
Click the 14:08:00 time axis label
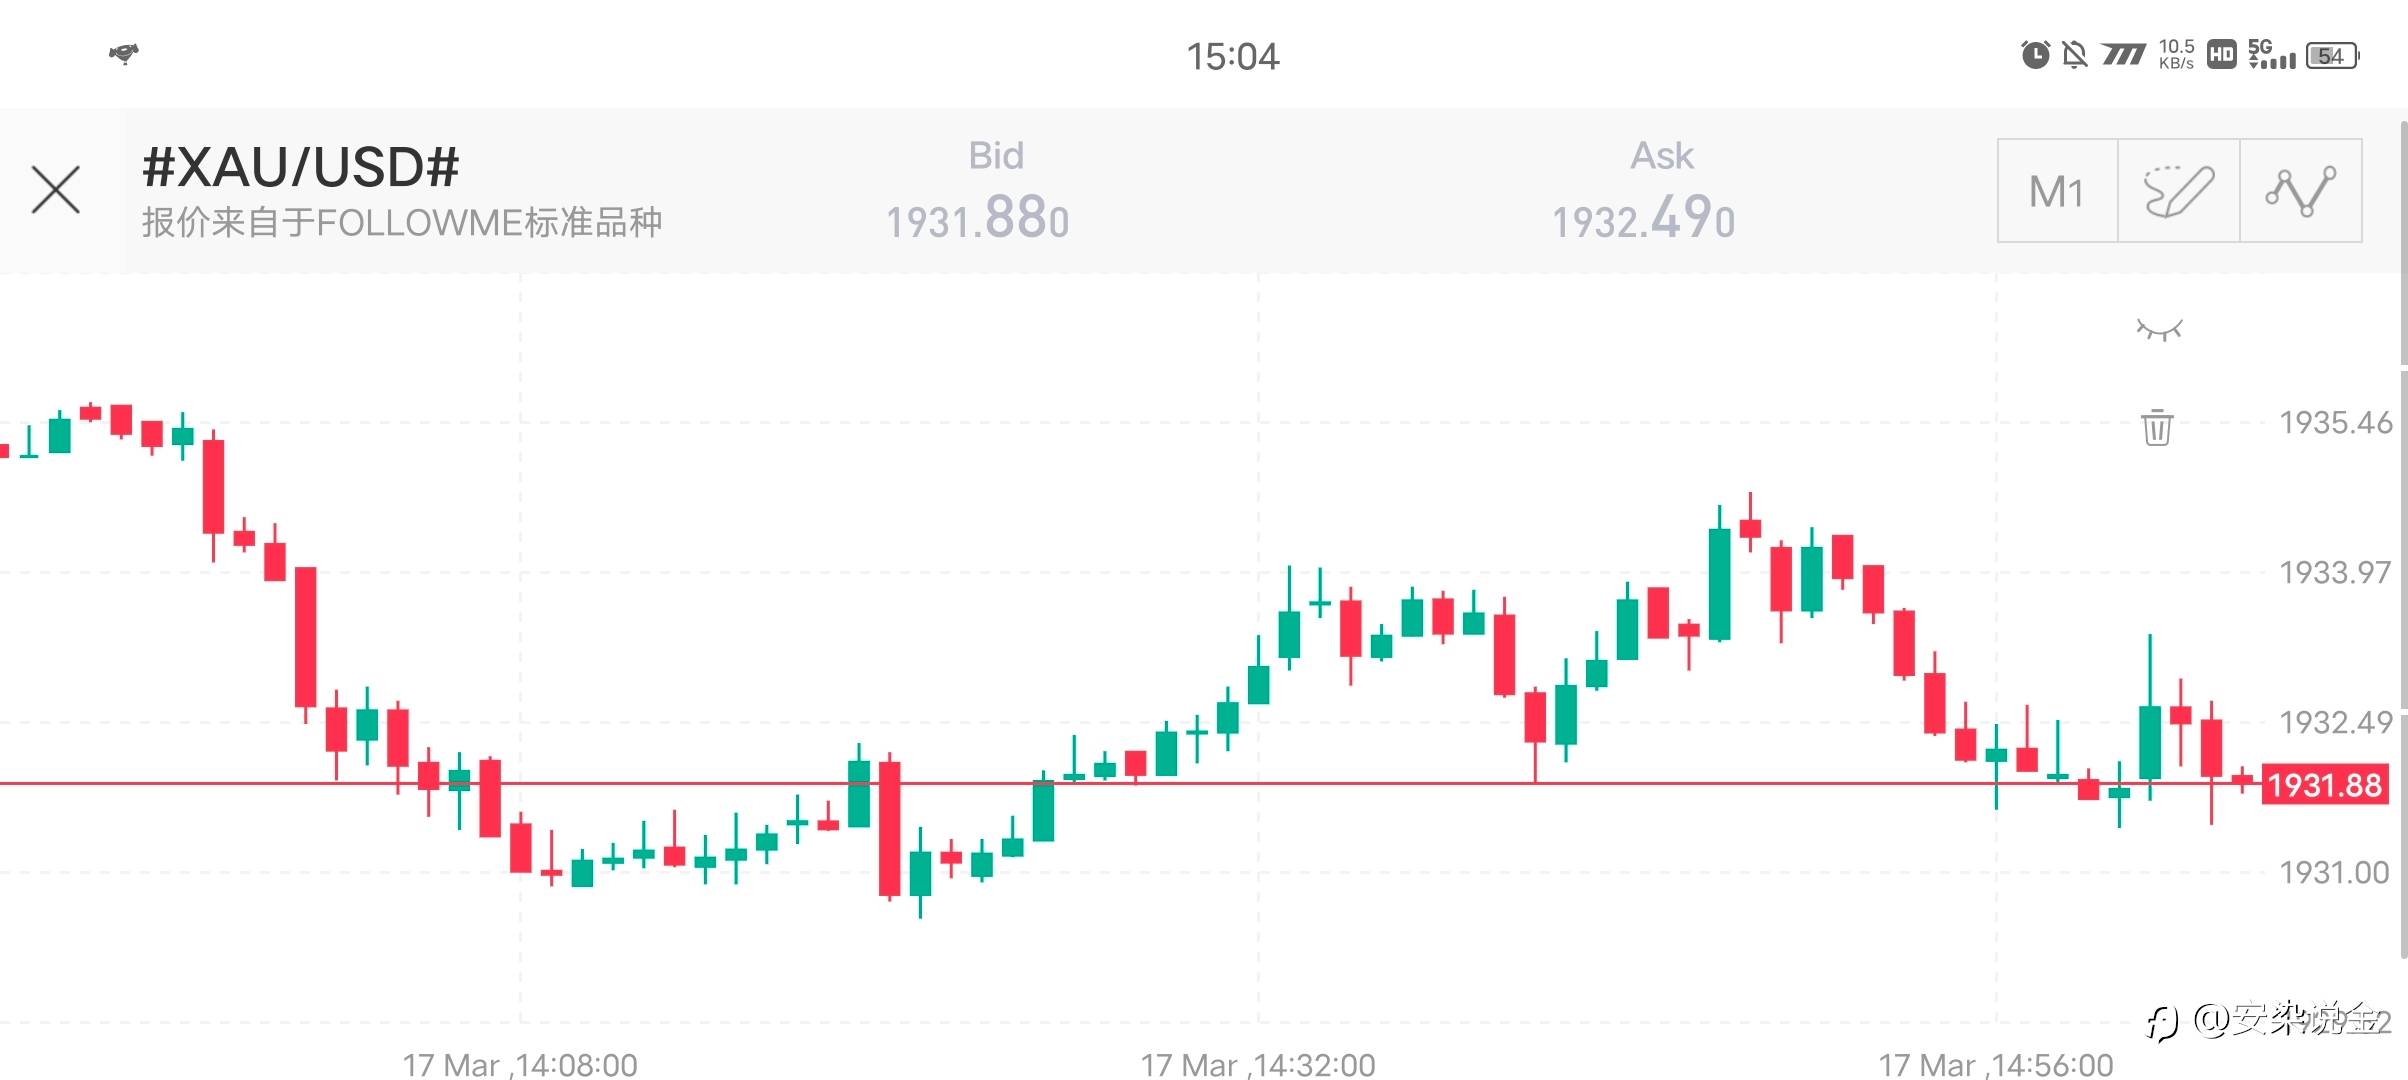point(520,1064)
